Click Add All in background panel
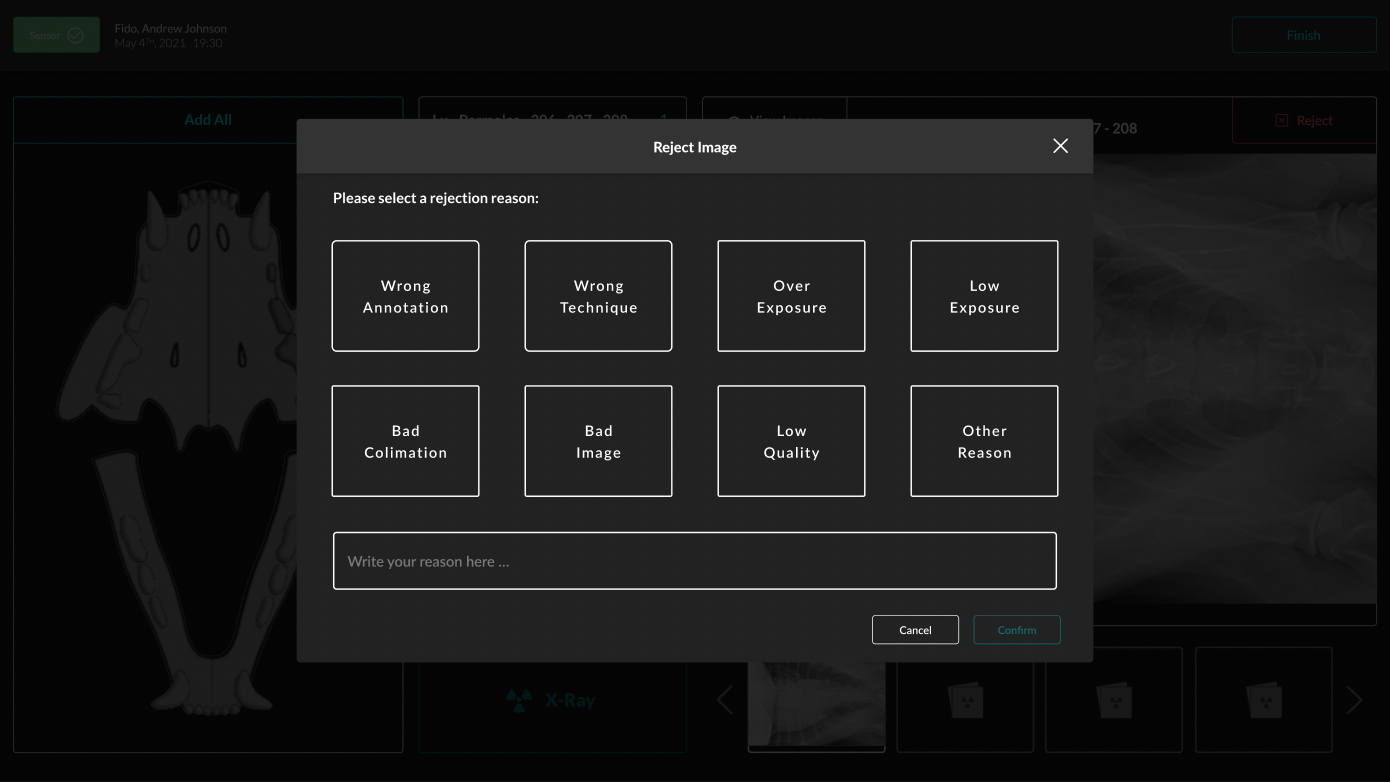Viewport: 1390px width, 782px height. click(208, 120)
